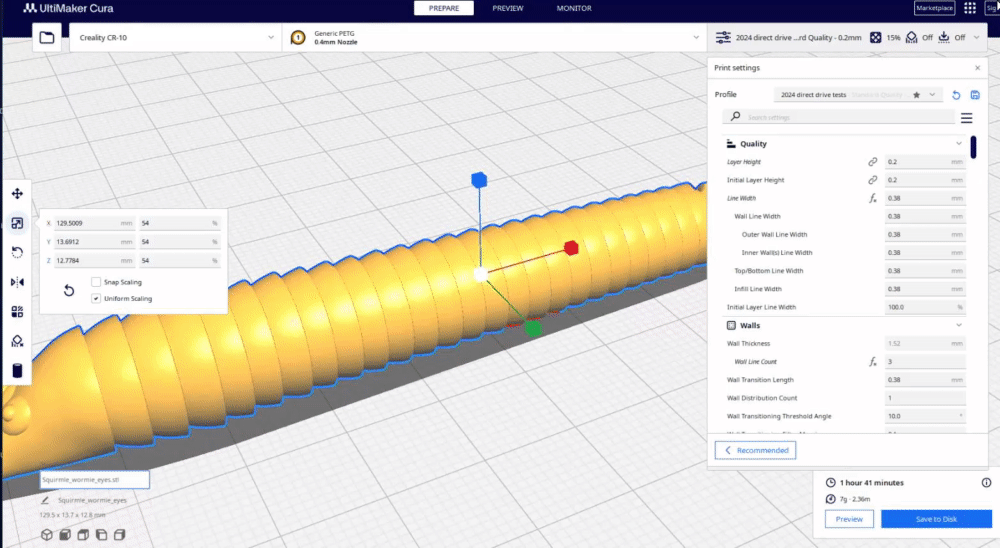This screenshot has height=548, width=1000.
Task: Click the print info circle icon
Action: click(x=986, y=483)
